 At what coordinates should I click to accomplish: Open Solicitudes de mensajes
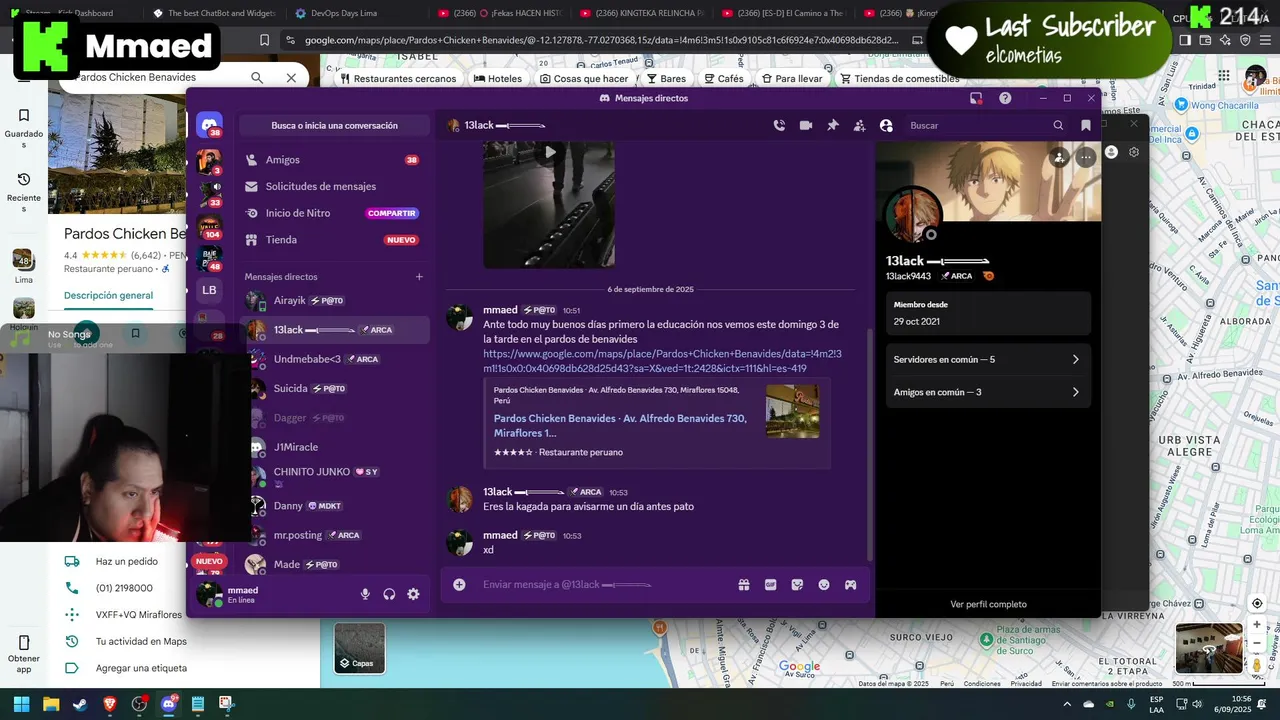click(x=334, y=186)
